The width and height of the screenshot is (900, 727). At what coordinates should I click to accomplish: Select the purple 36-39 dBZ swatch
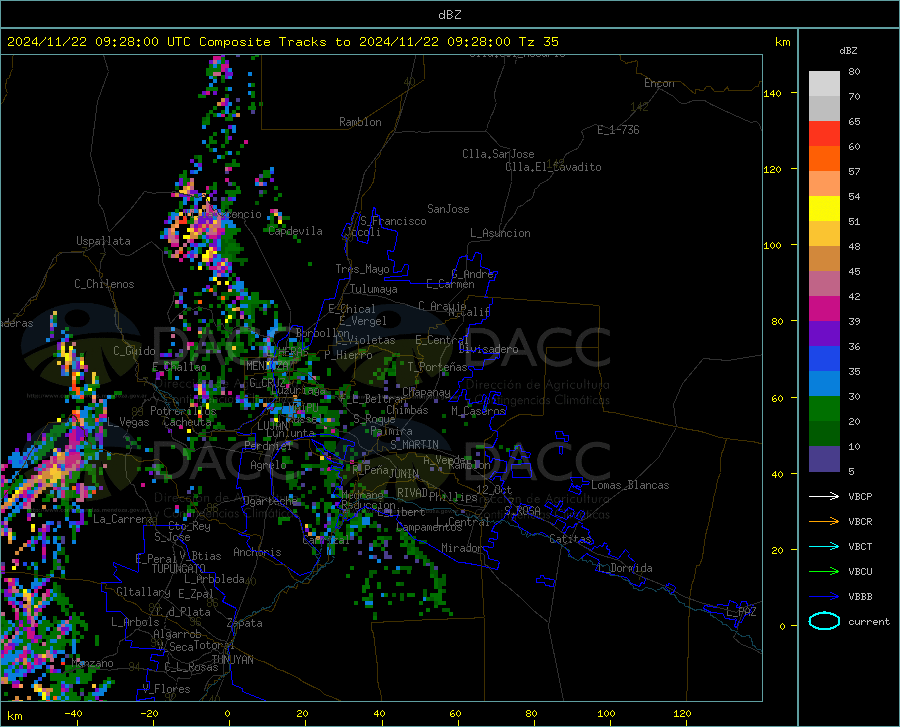[x=824, y=334]
